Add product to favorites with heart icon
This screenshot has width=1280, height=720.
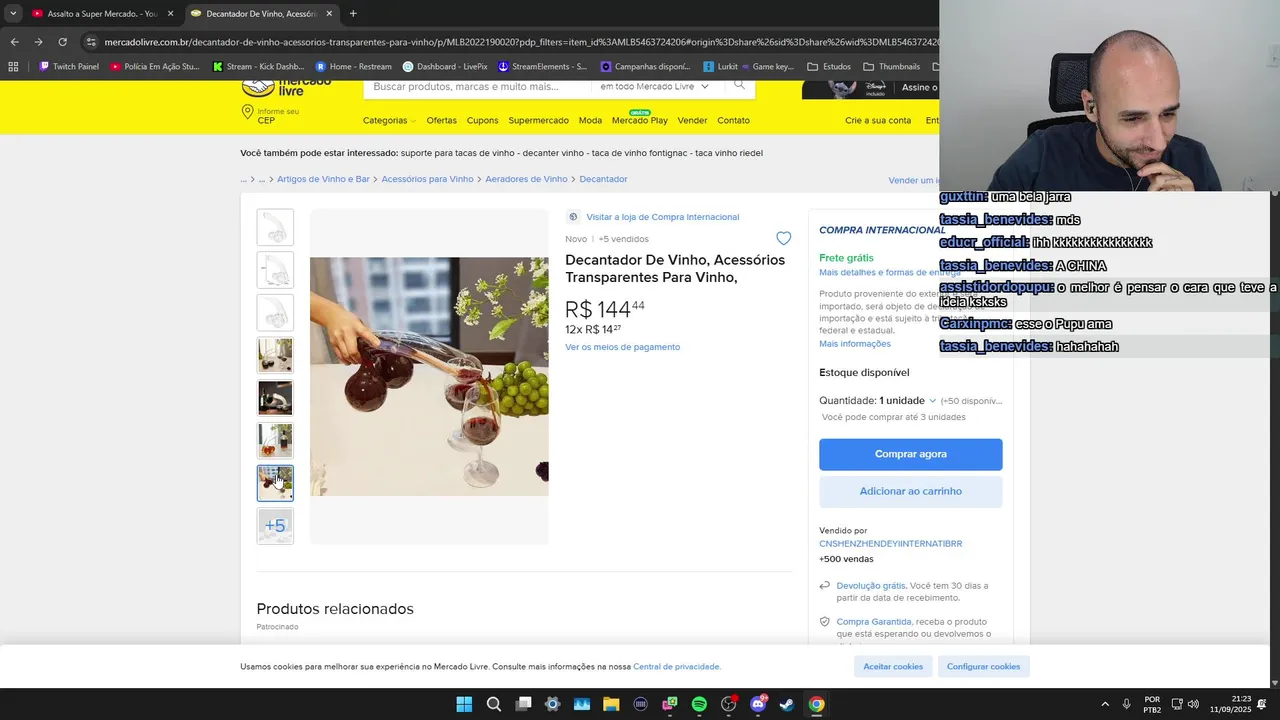(x=783, y=238)
